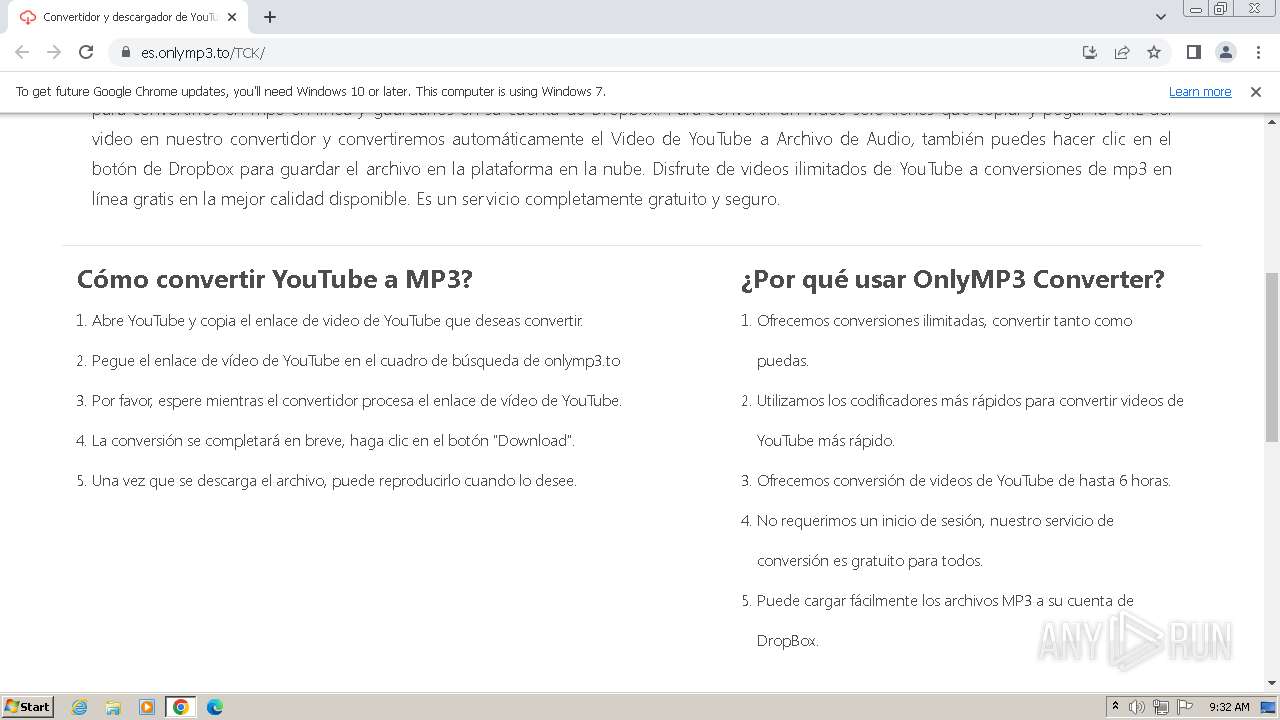Open the Learn more link
This screenshot has width=1280, height=720.
click(1200, 91)
